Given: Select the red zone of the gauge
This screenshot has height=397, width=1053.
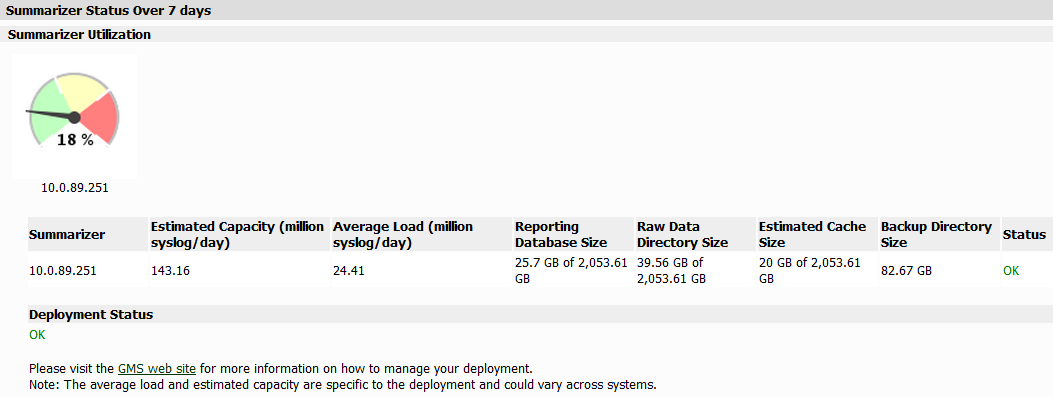Looking at the screenshot, I should (101, 116).
